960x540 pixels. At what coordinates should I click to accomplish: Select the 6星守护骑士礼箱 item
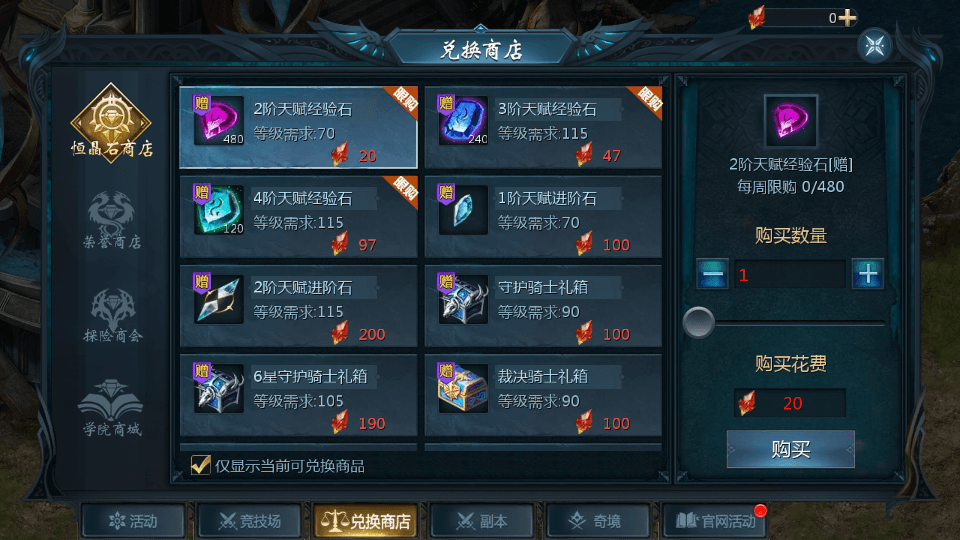point(298,395)
